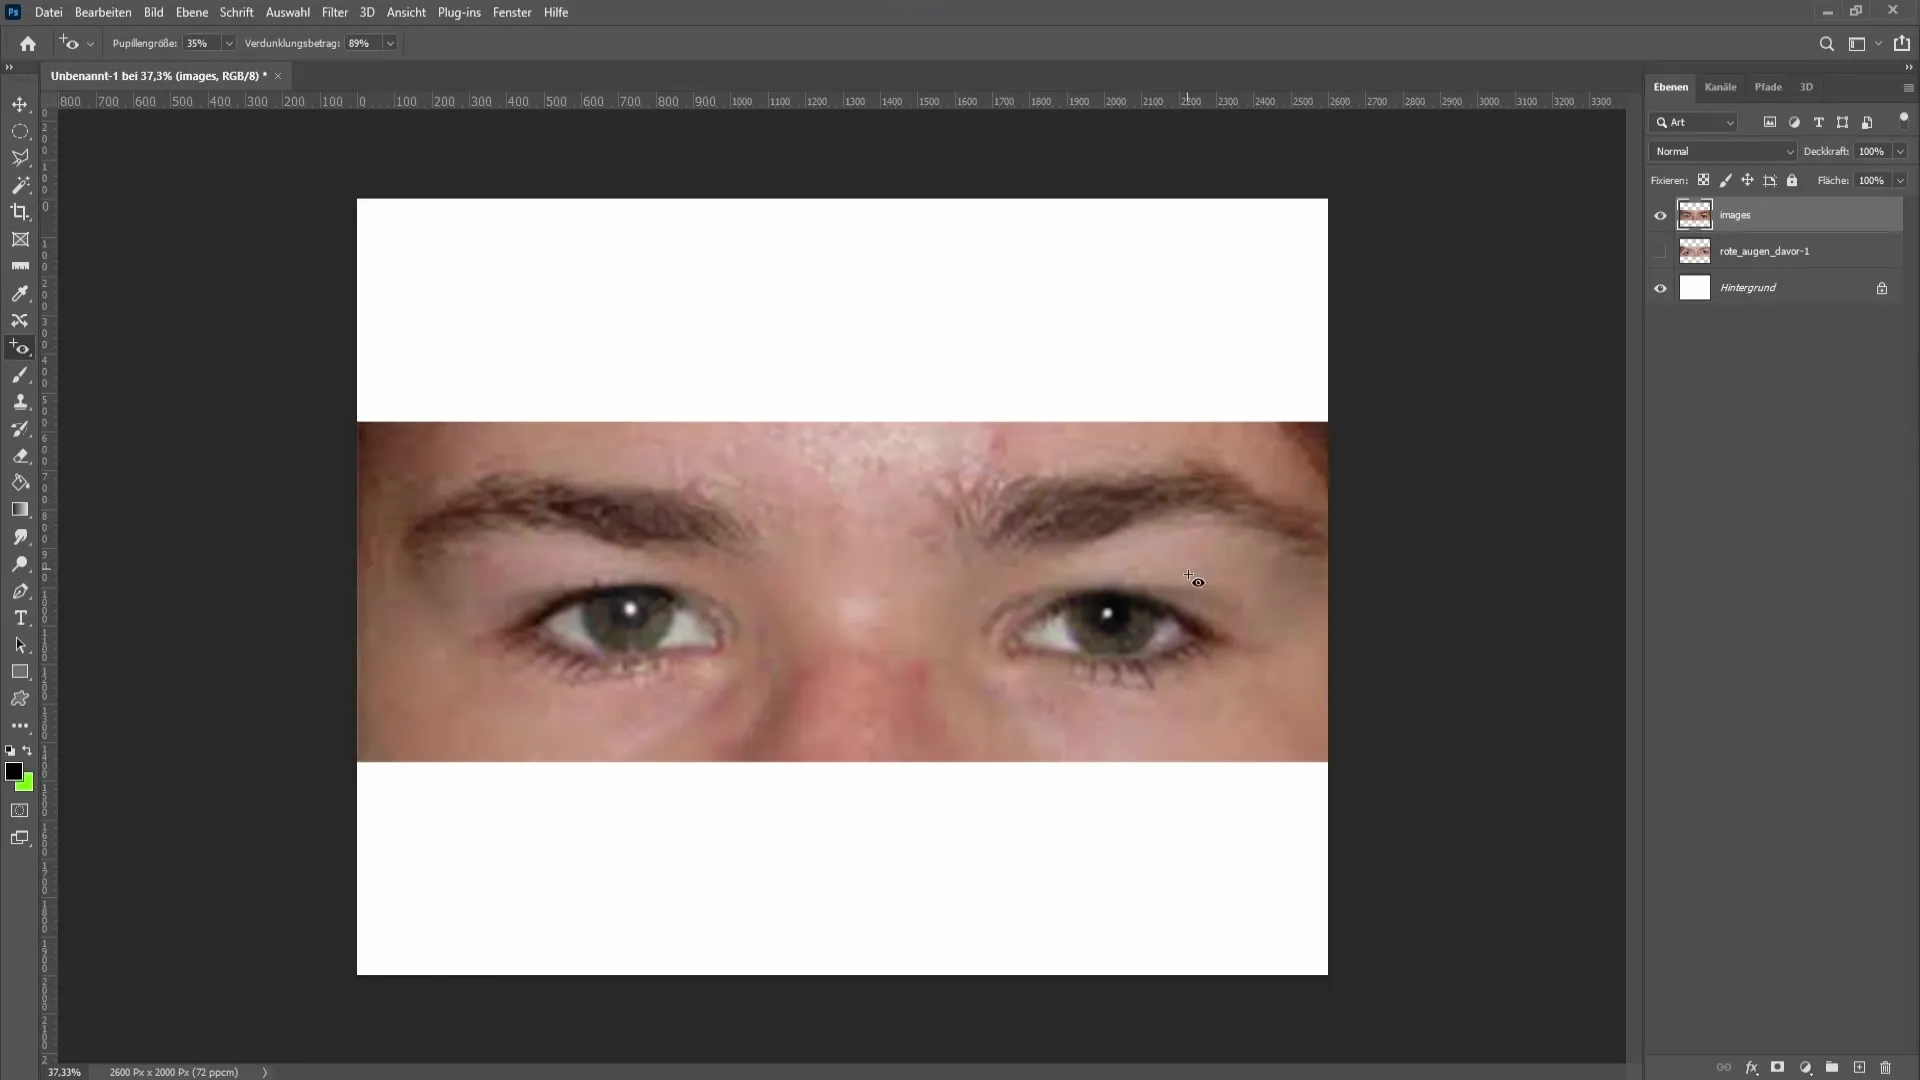Viewport: 1920px width, 1080px height.
Task: Toggle visibility of rote_augen_davor-1 layer
Action: [1659, 251]
